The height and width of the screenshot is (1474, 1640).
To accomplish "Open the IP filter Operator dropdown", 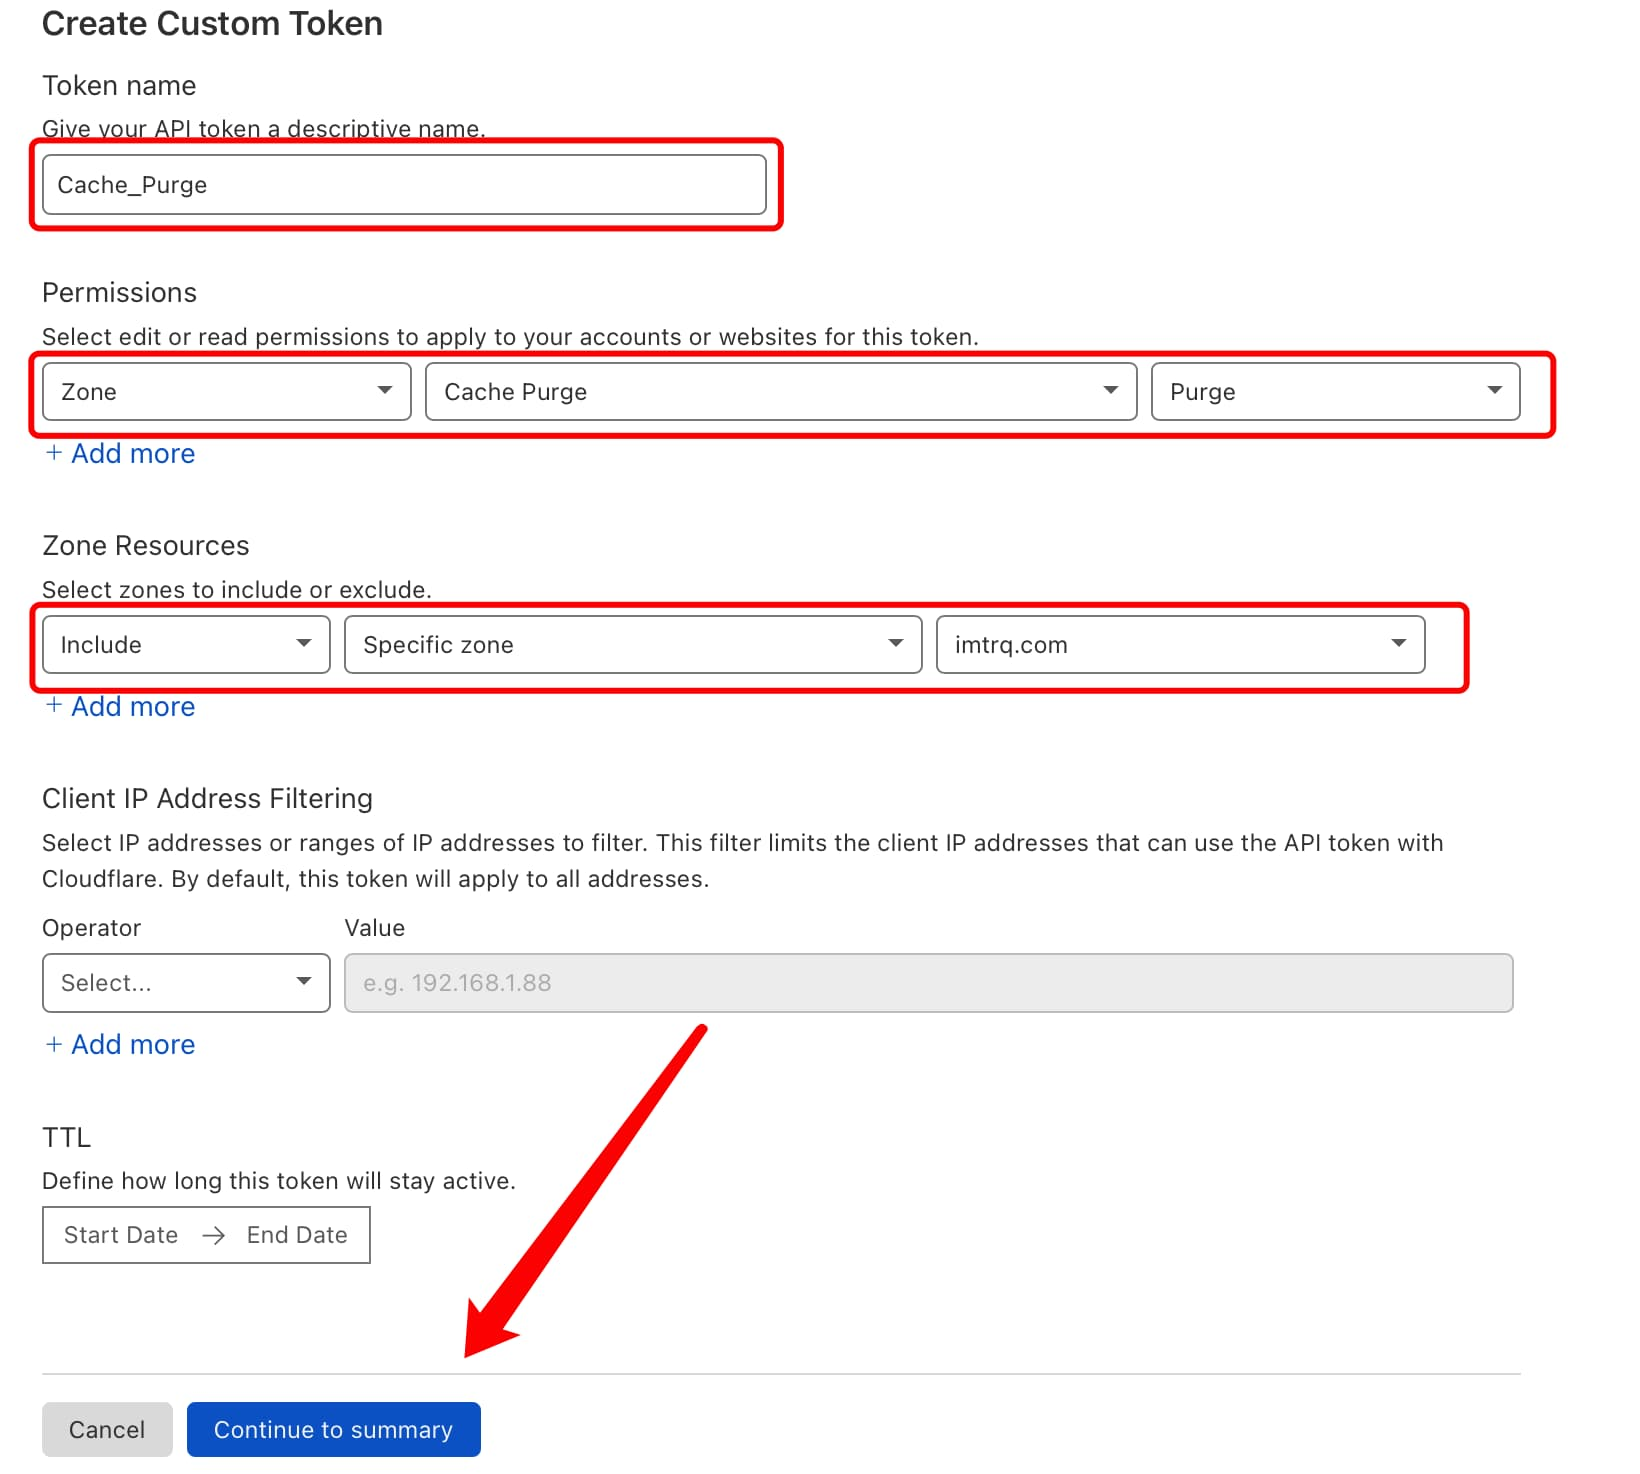I will pos(186,983).
